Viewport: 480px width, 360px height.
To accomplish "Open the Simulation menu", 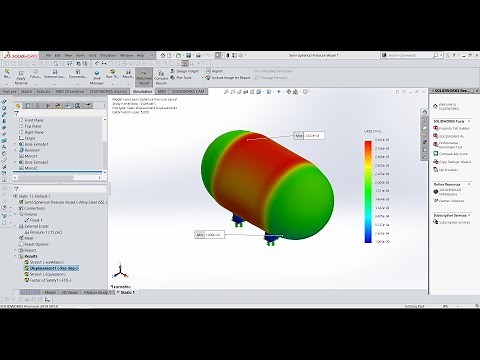I will click(x=108, y=55).
